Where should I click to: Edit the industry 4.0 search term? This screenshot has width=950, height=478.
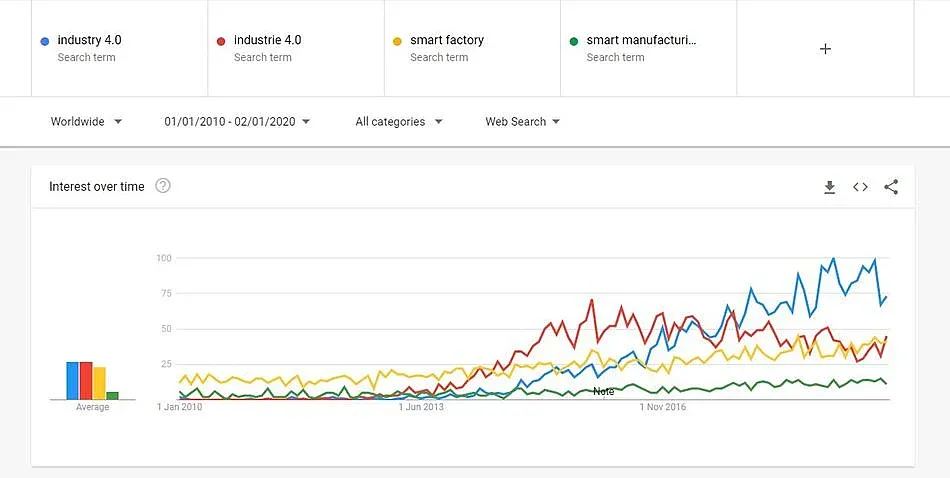coord(89,40)
